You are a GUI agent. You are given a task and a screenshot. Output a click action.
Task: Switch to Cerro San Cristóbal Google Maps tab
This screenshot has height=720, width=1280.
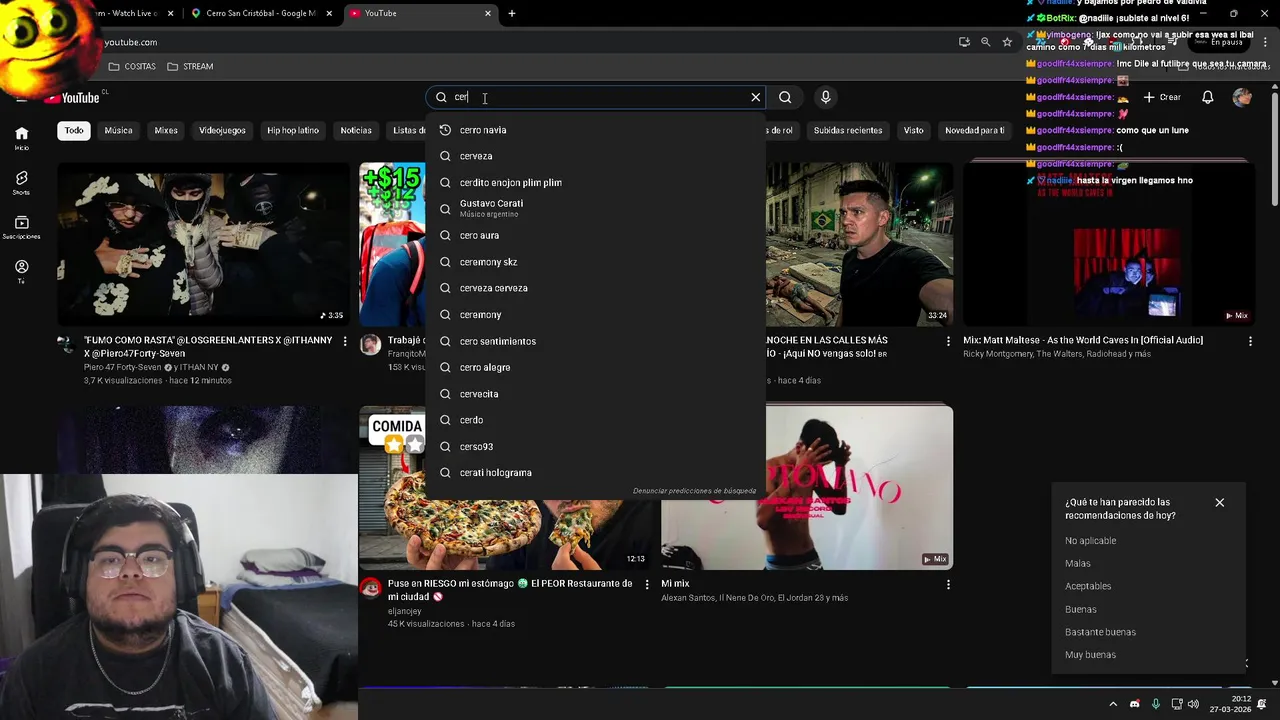click(x=261, y=13)
